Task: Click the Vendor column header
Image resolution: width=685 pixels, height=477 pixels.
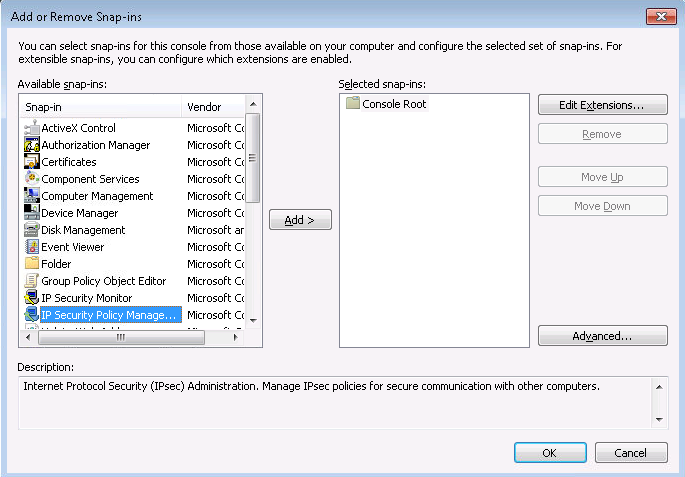Action: coord(212,106)
